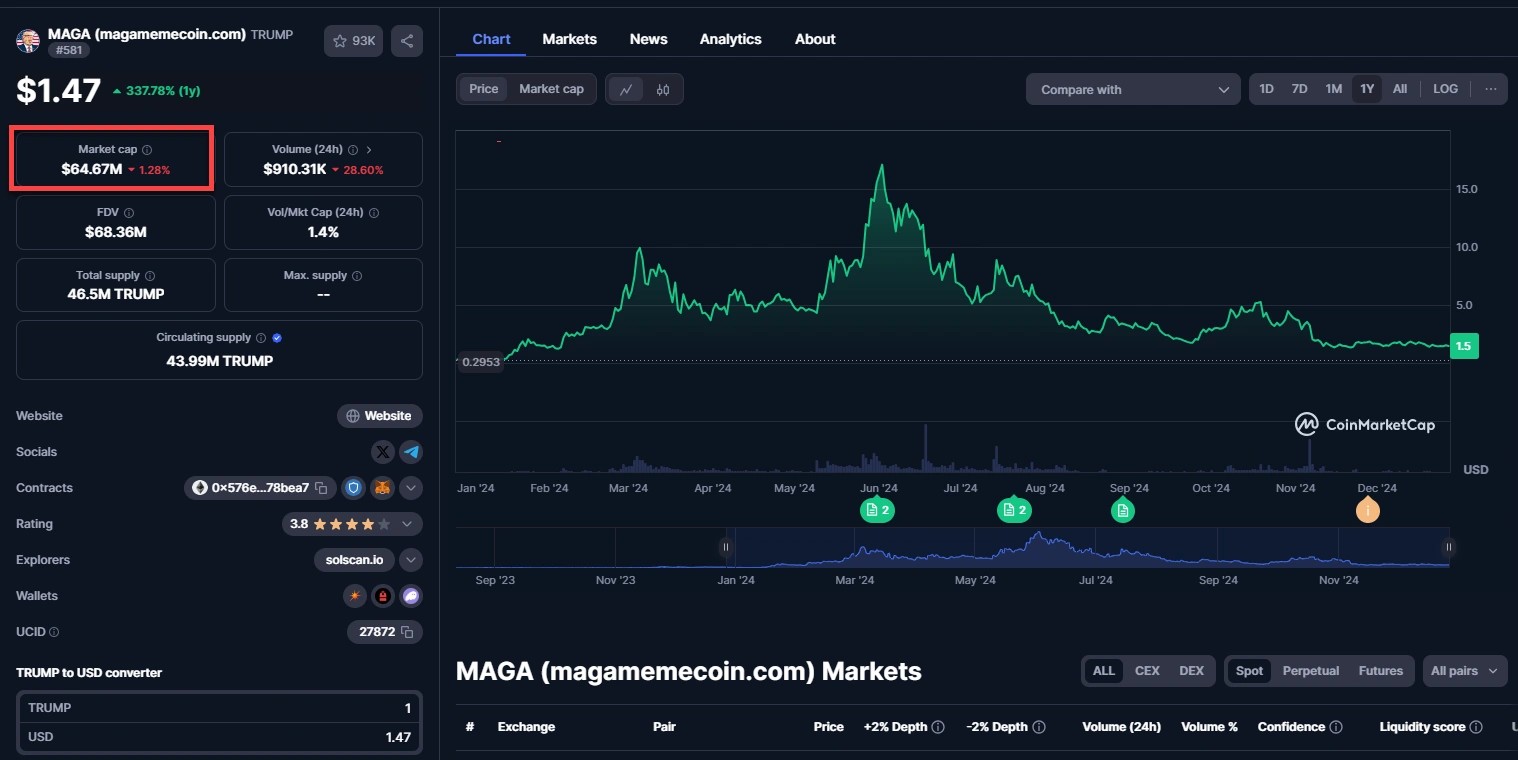Screen dimensions: 1518x760
Task: Click the Website button
Action: point(379,416)
